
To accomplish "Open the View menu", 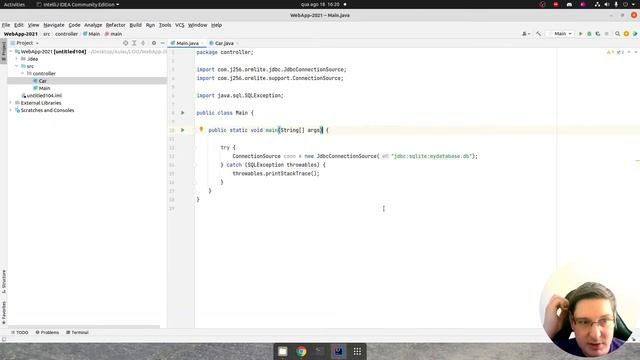I will click(33, 25).
